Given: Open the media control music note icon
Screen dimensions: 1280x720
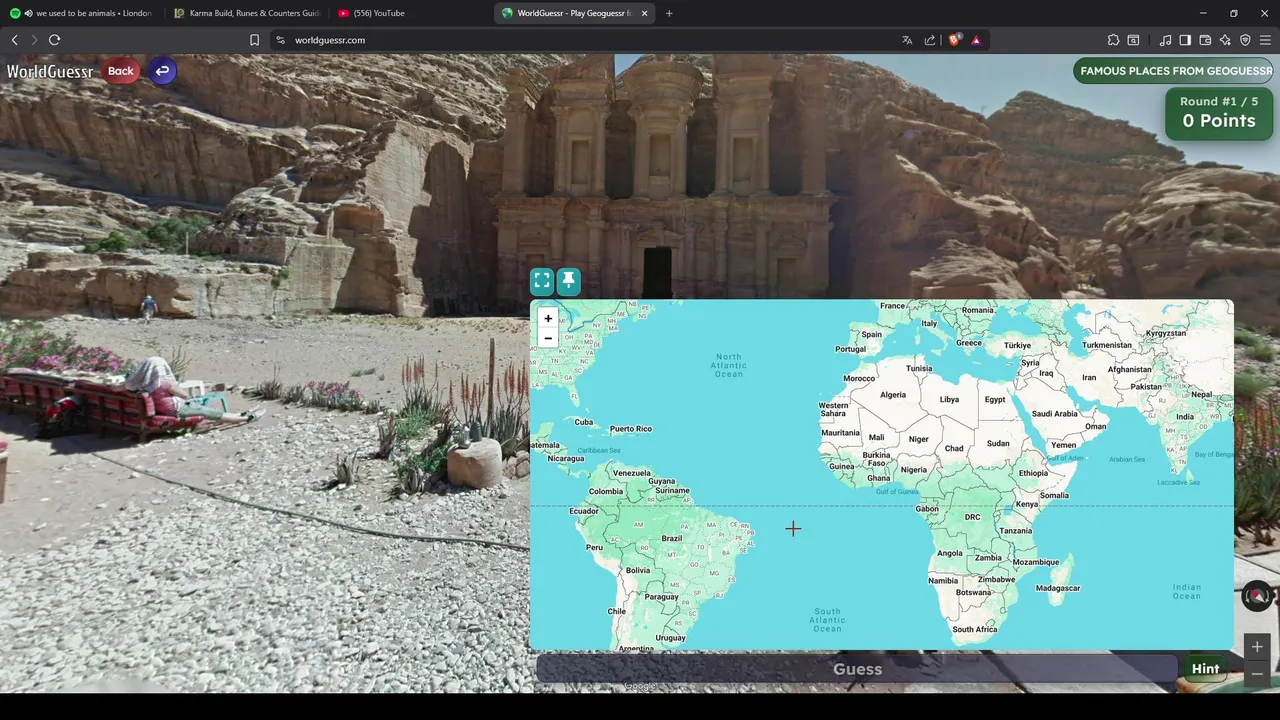Looking at the screenshot, I should pos(1165,40).
